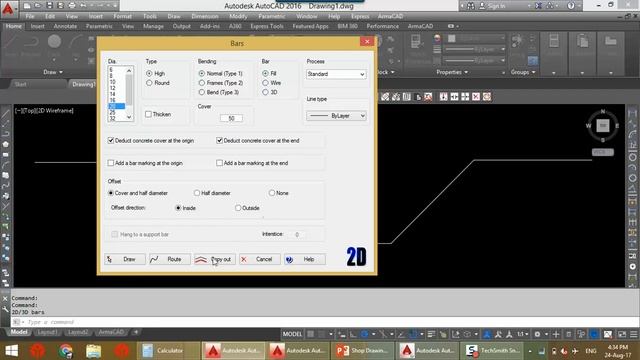Expand the Draw panel in ribbon
The image size is (640, 360).
click(53, 72)
